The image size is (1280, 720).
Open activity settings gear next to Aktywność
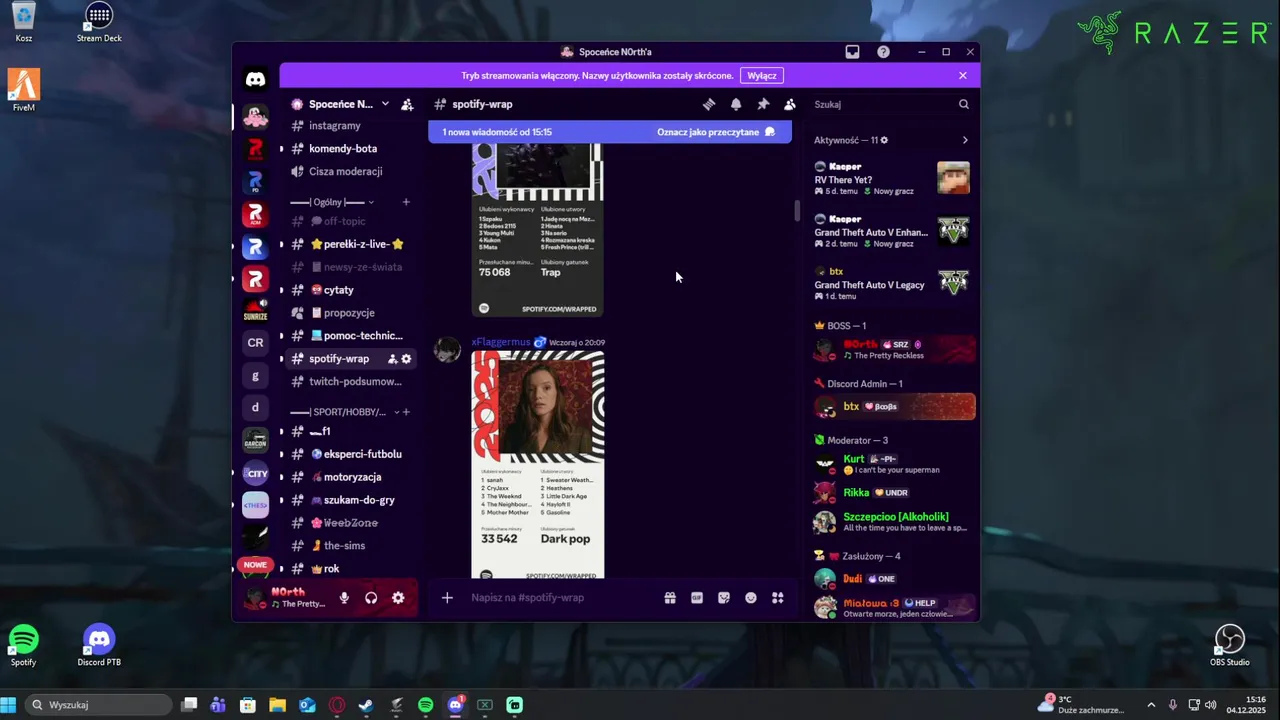[x=884, y=140]
